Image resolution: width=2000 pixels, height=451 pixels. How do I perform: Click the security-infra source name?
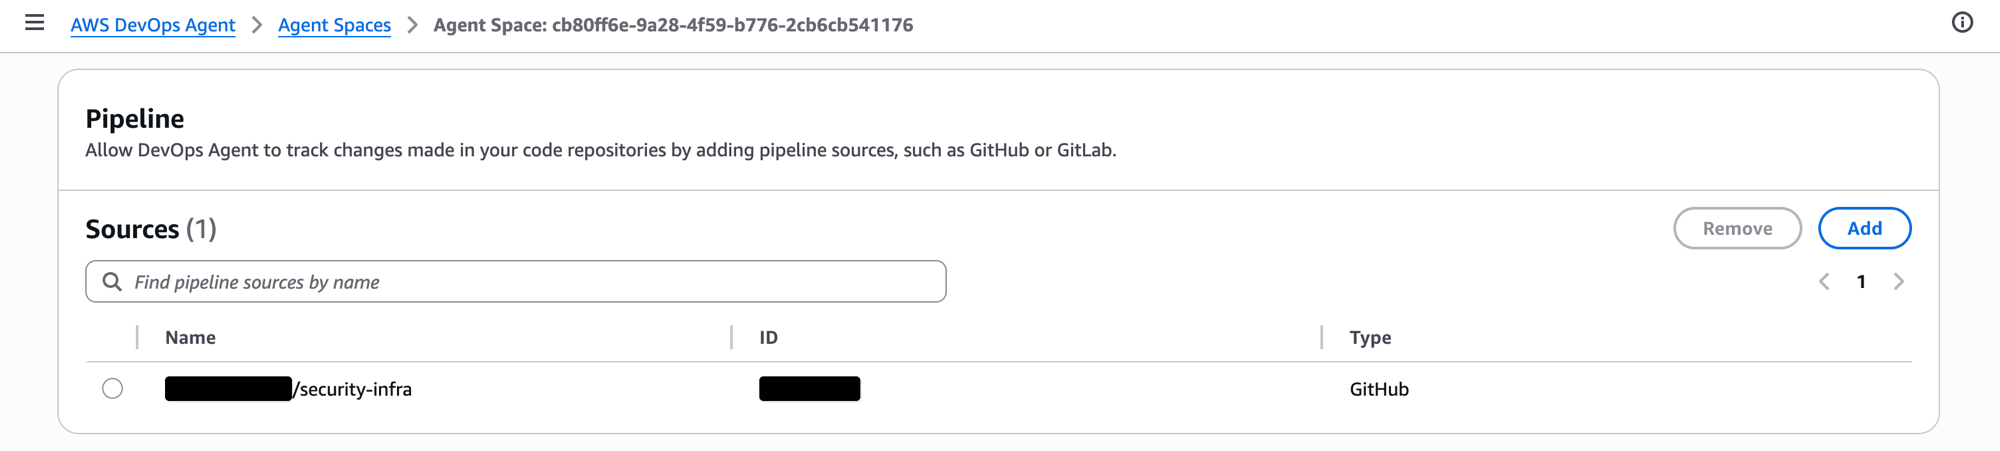coord(354,389)
